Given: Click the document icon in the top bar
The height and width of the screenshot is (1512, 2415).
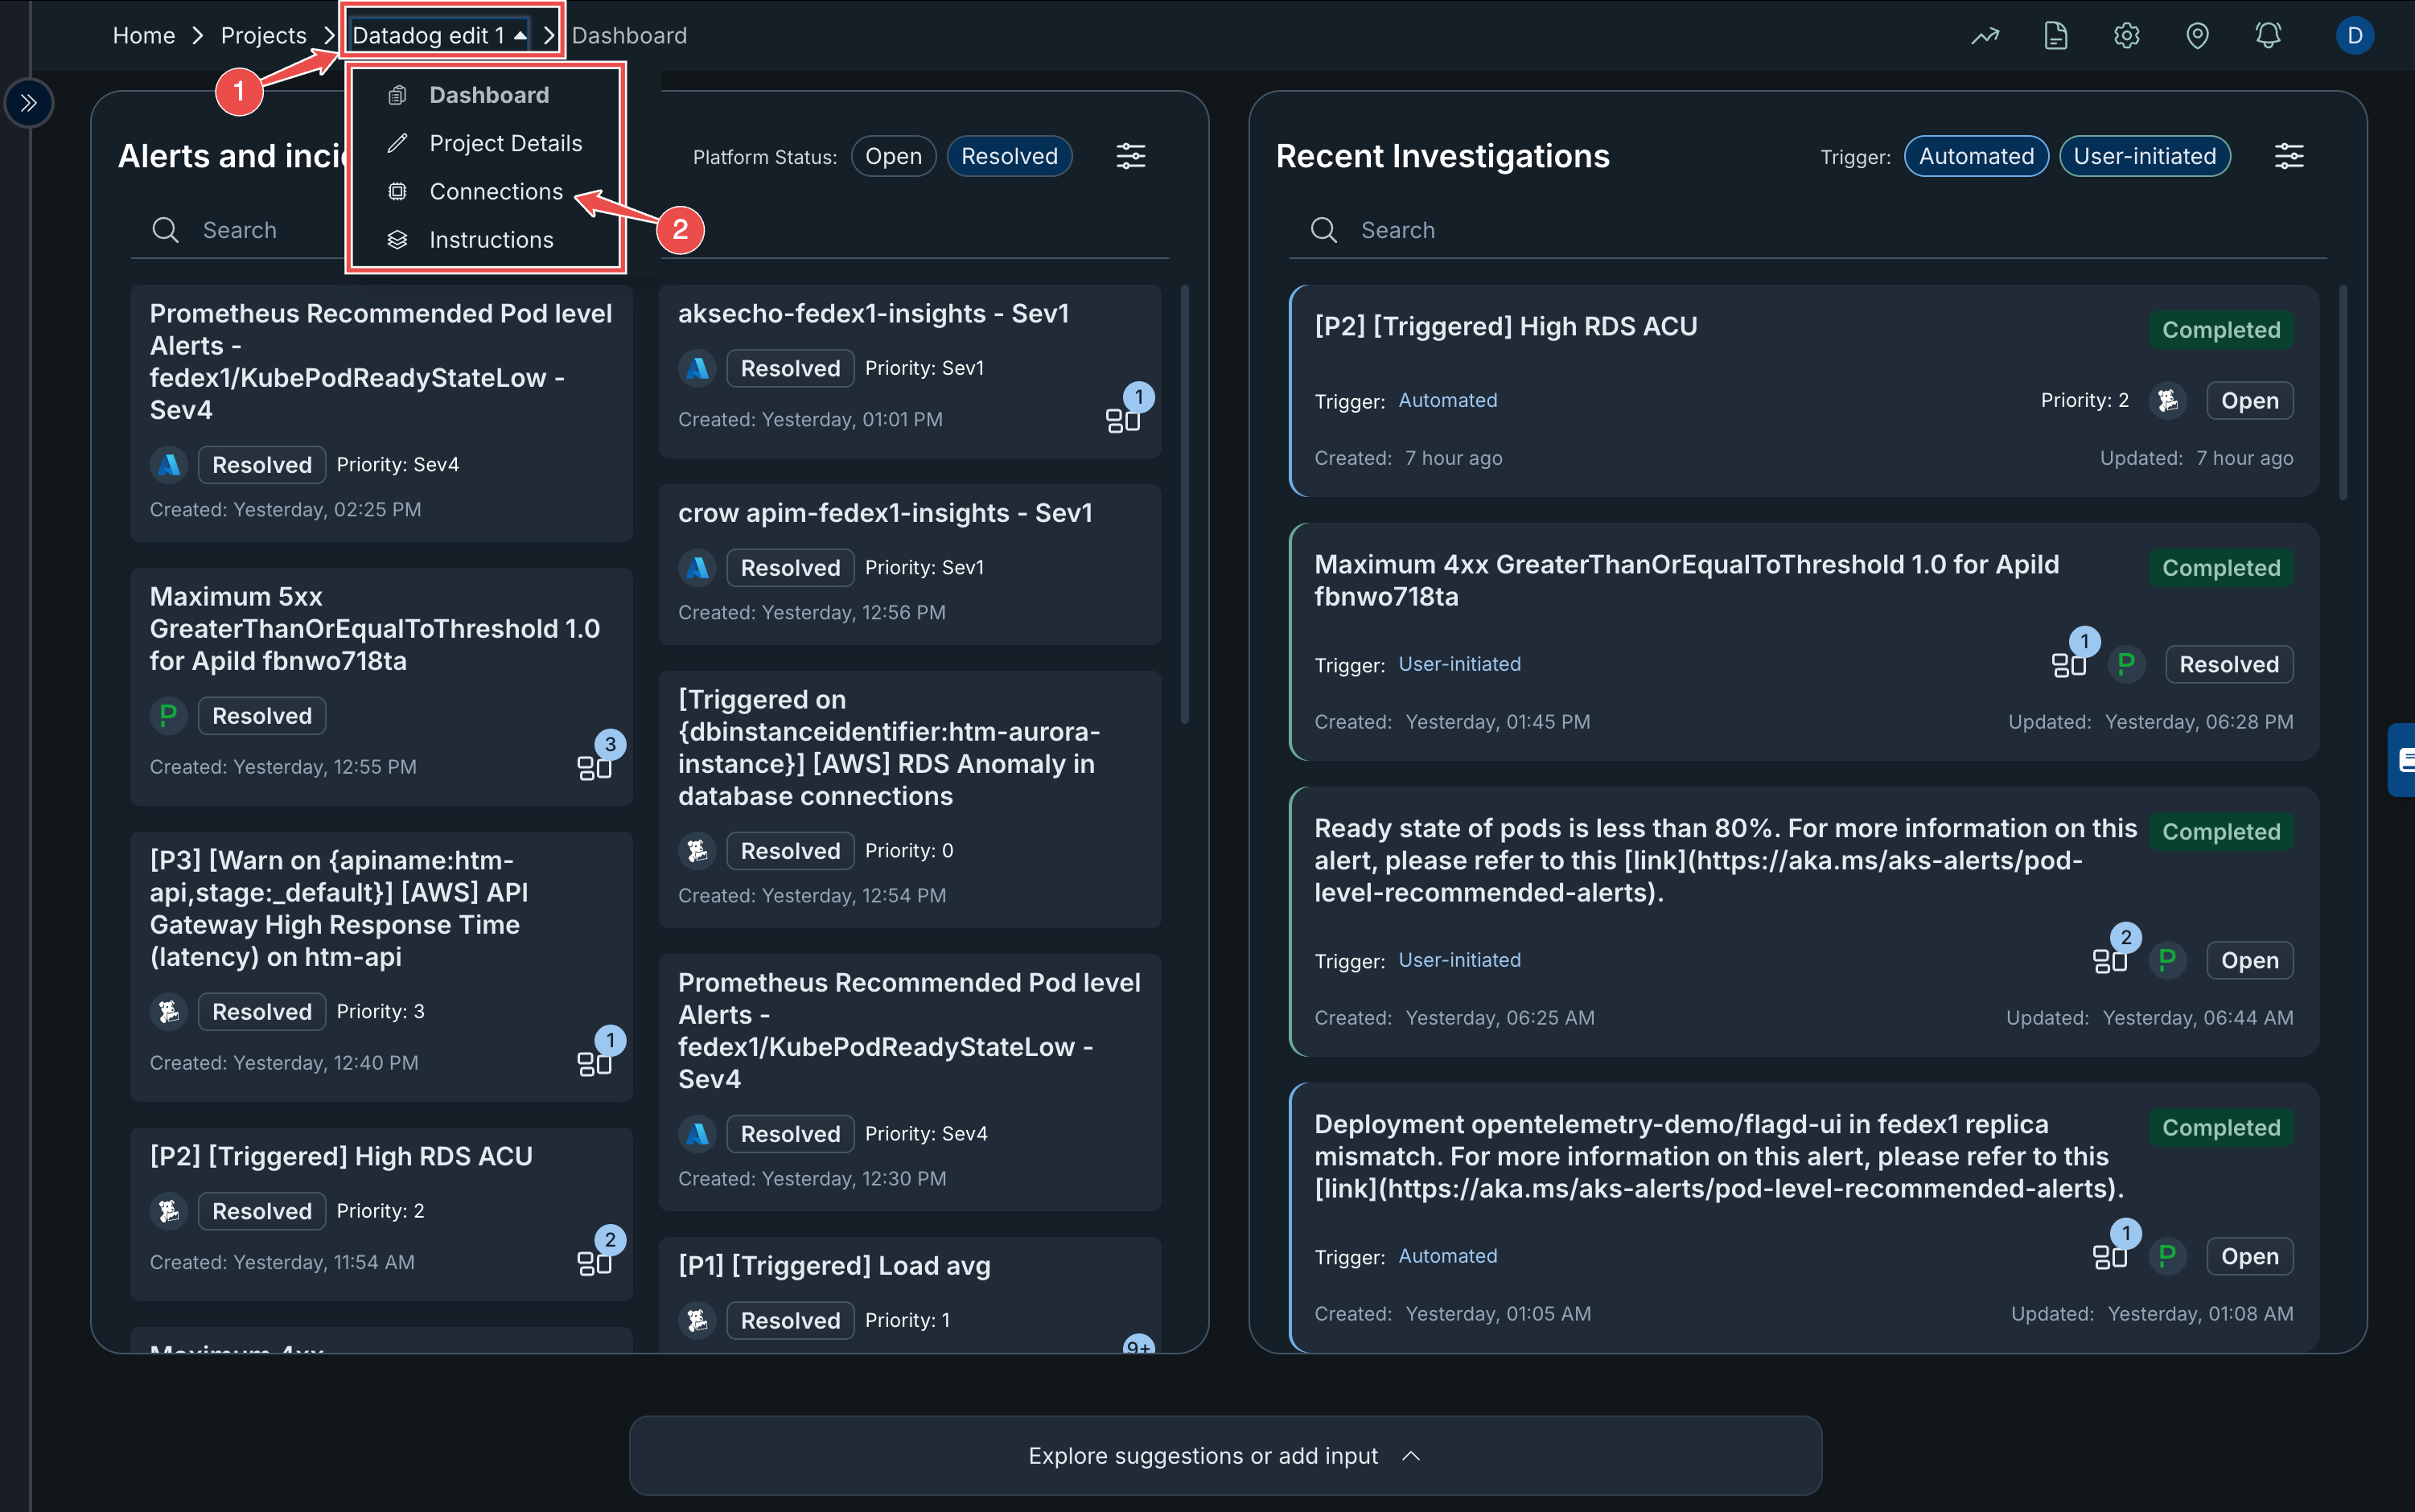Looking at the screenshot, I should [2056, 35].
